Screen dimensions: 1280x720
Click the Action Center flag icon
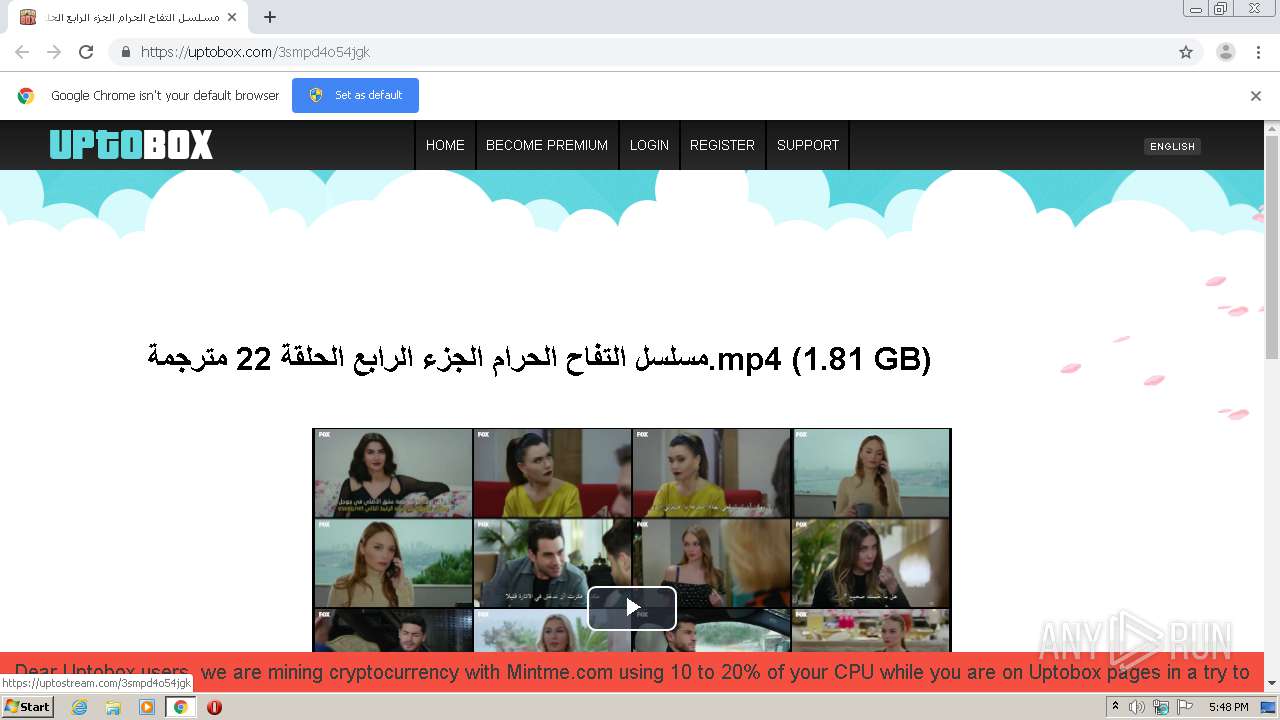(x=1185, y=707)
